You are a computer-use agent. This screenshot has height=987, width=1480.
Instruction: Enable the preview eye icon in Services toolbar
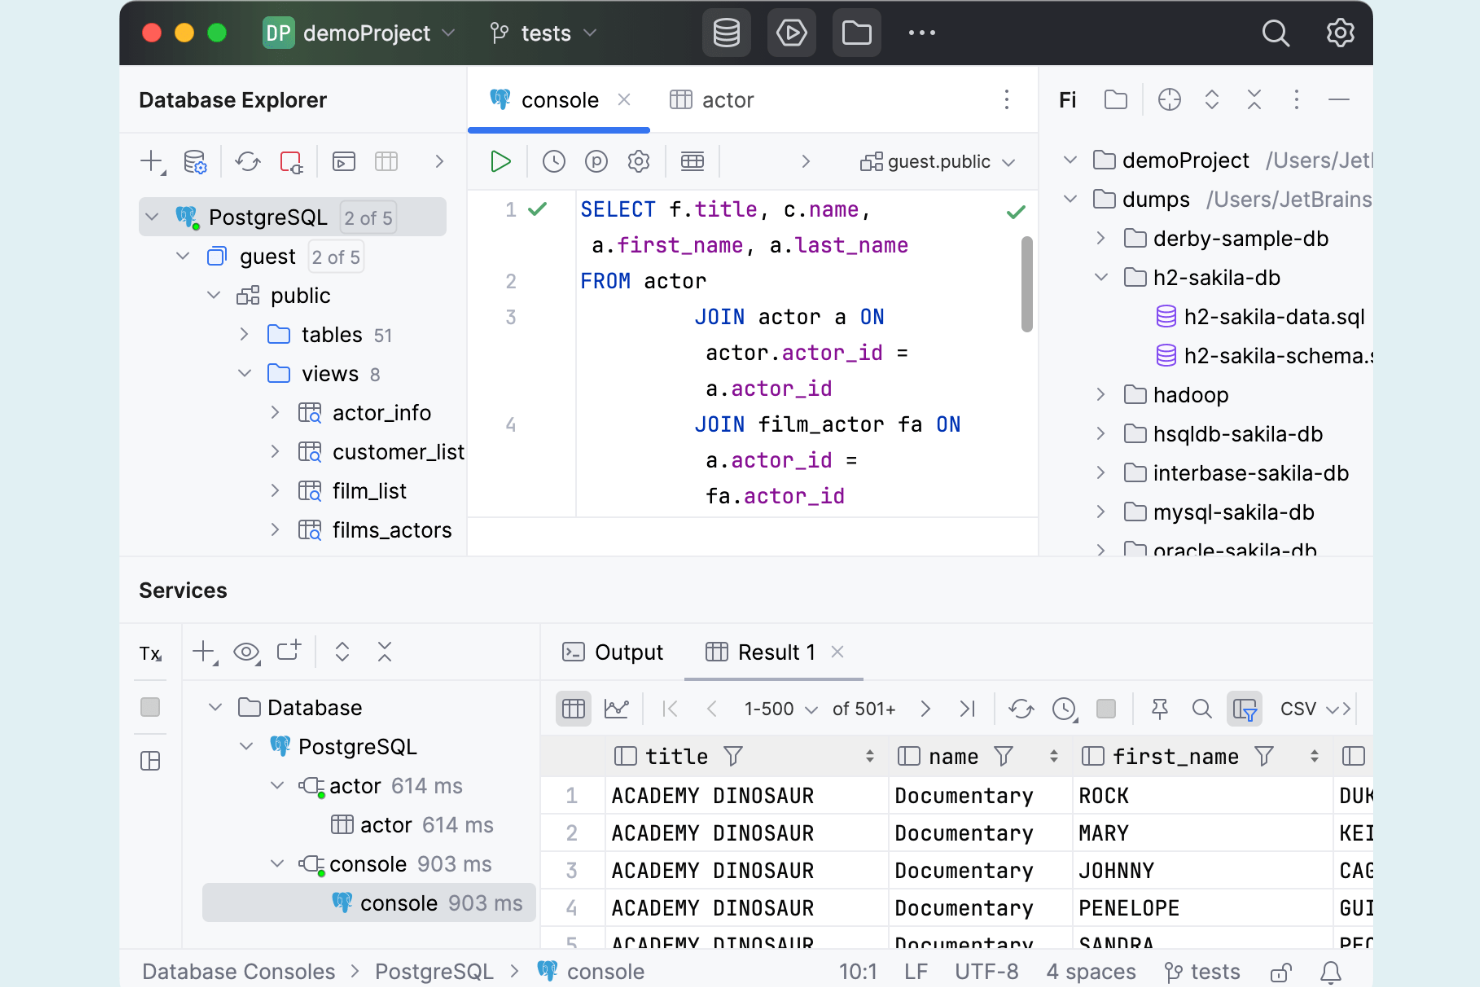pos(246,651)
